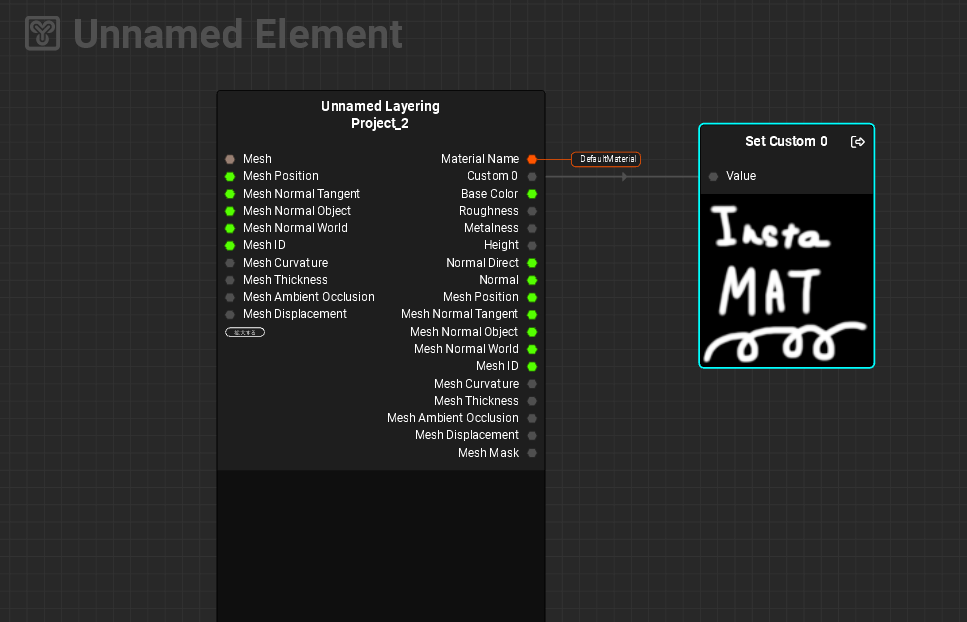
Task: Click the Mesh input pin on the left
Action: (230, 159)
